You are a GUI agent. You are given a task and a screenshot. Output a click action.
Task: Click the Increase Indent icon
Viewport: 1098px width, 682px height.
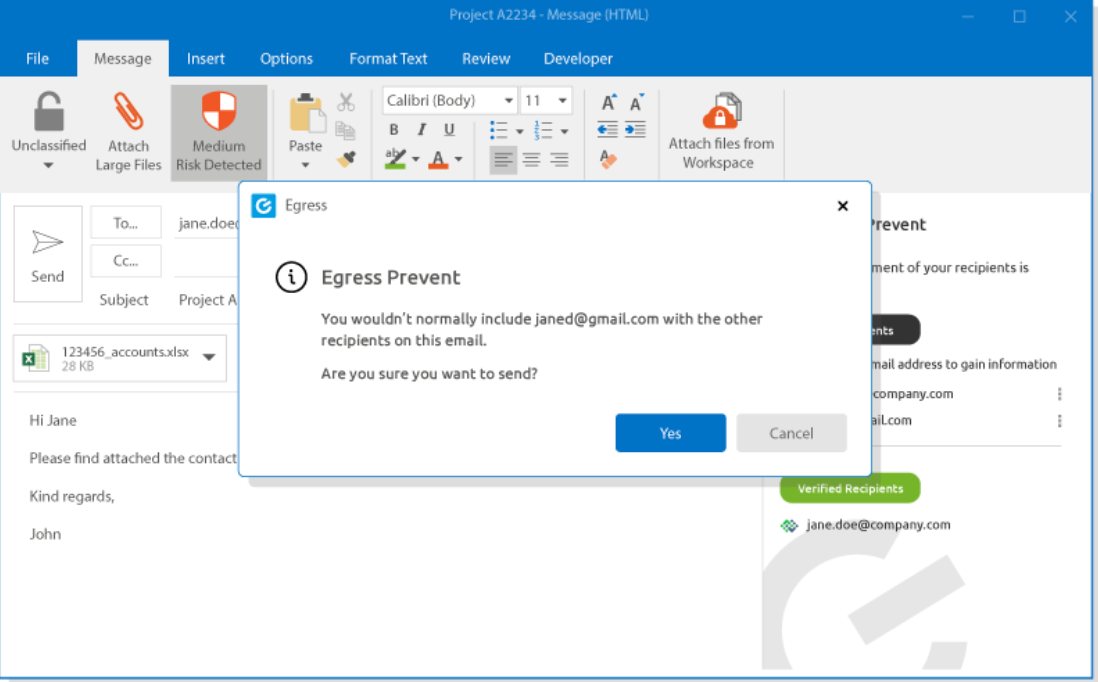[635, 130]
